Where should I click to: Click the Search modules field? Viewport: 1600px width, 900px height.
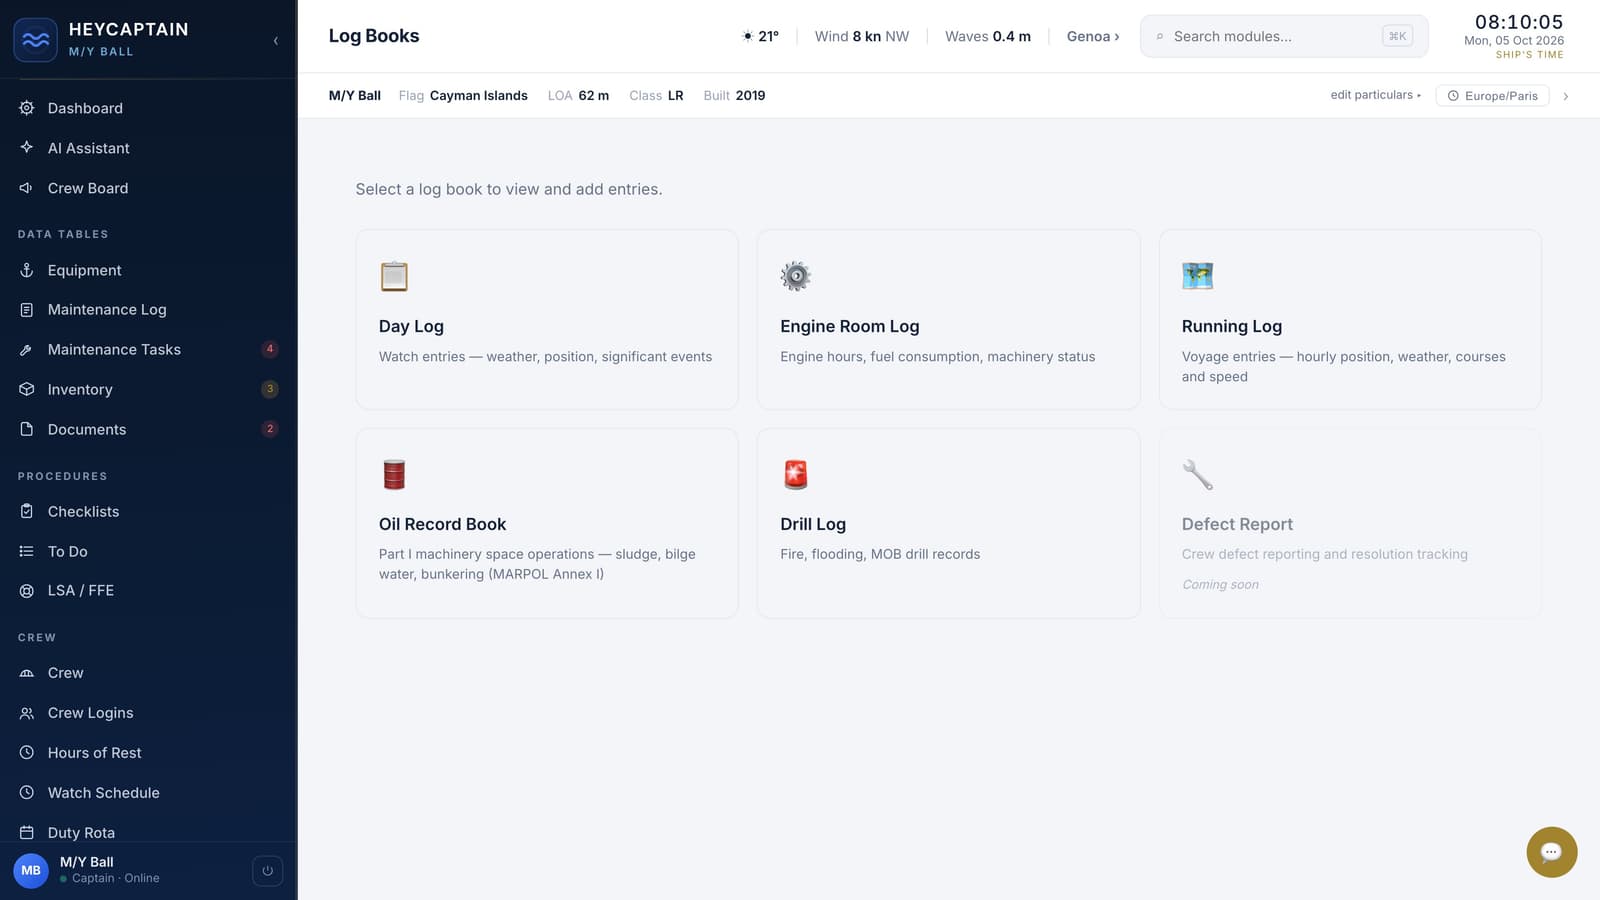point(1284,36)
